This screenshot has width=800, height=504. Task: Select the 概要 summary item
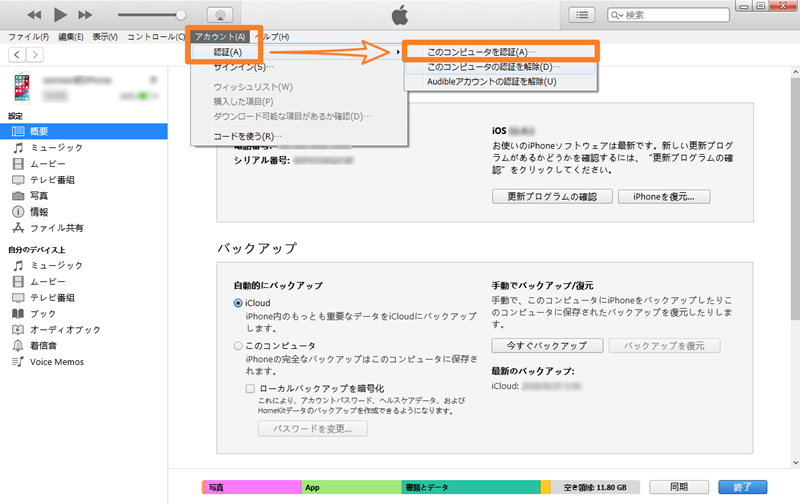coord(84,131)
